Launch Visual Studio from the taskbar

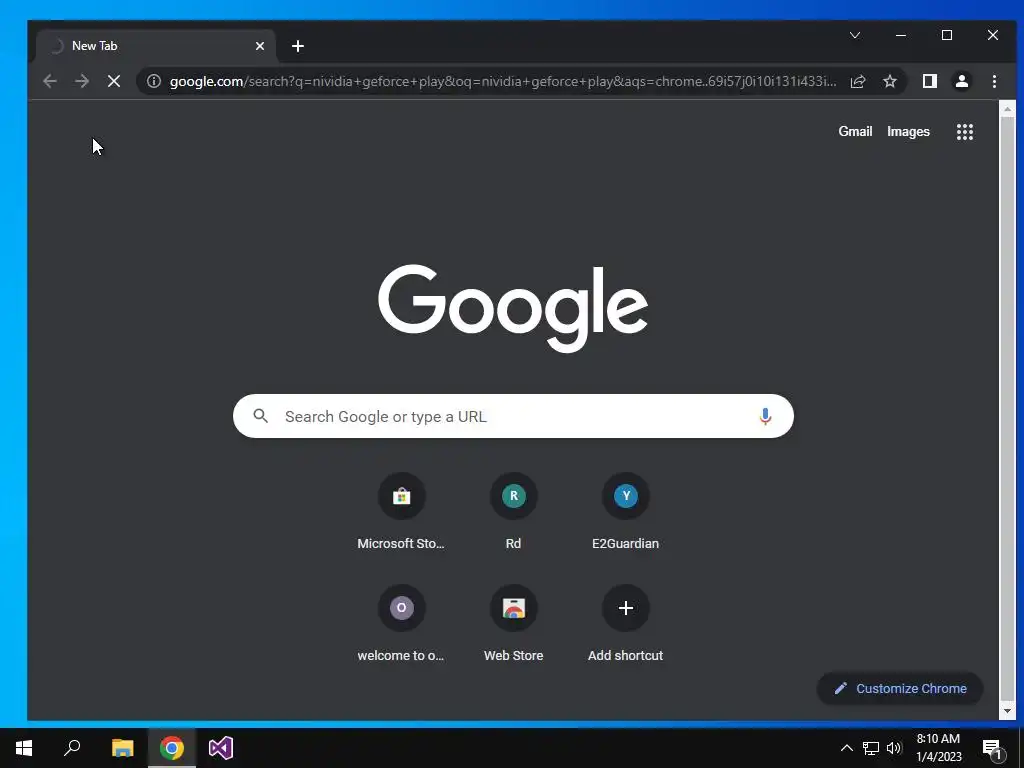pos(221,748)
